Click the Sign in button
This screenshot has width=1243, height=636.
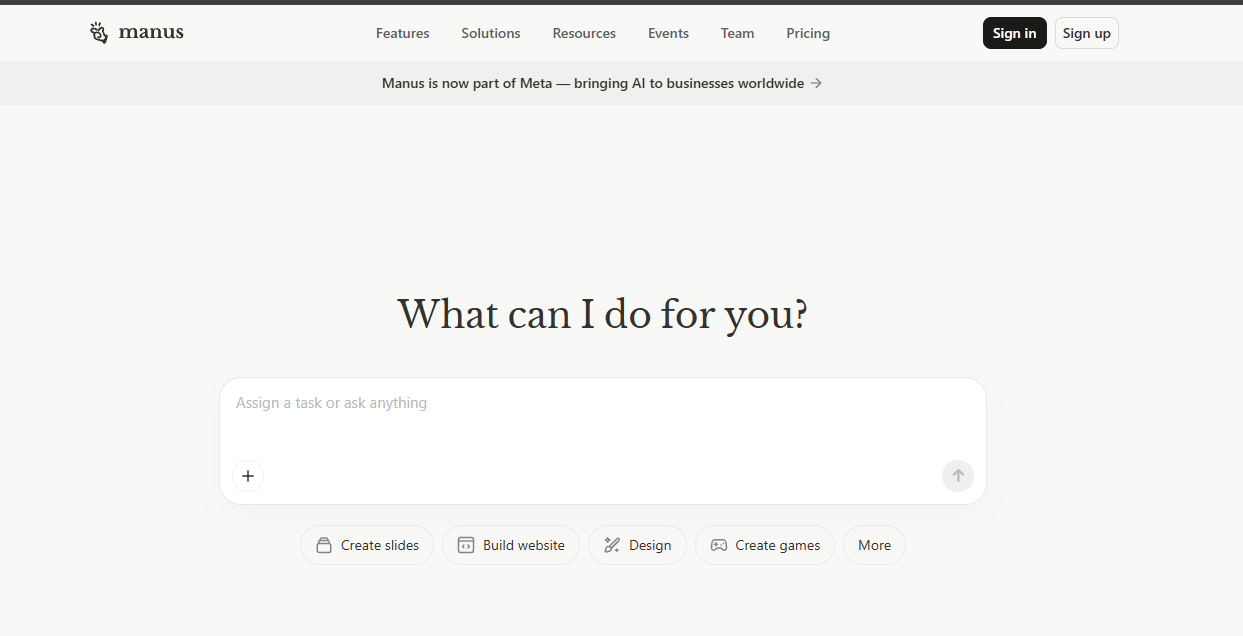point(1015,33)
